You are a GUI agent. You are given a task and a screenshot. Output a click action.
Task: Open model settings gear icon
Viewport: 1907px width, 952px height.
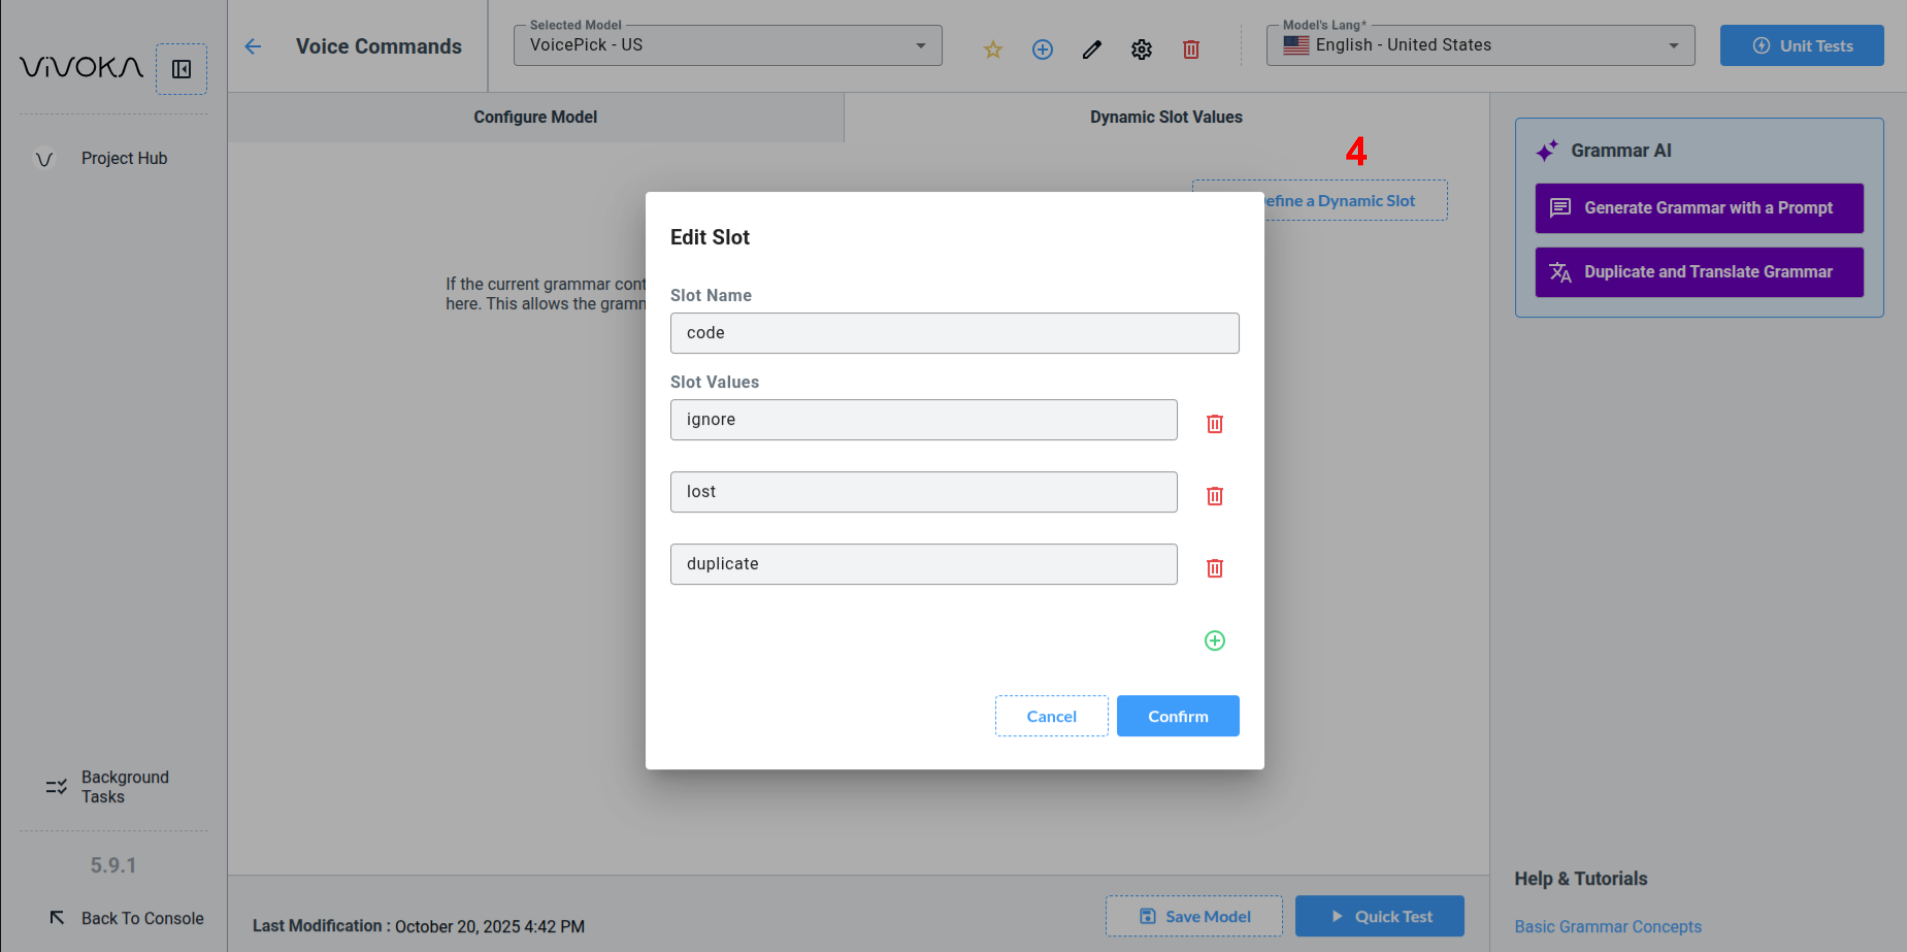1141,49
